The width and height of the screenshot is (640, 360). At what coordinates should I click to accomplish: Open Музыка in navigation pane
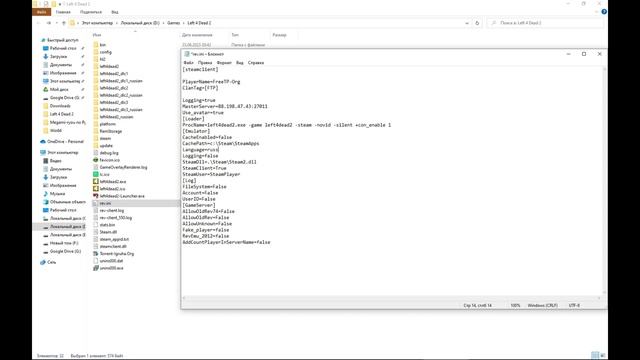coord(57,194)
